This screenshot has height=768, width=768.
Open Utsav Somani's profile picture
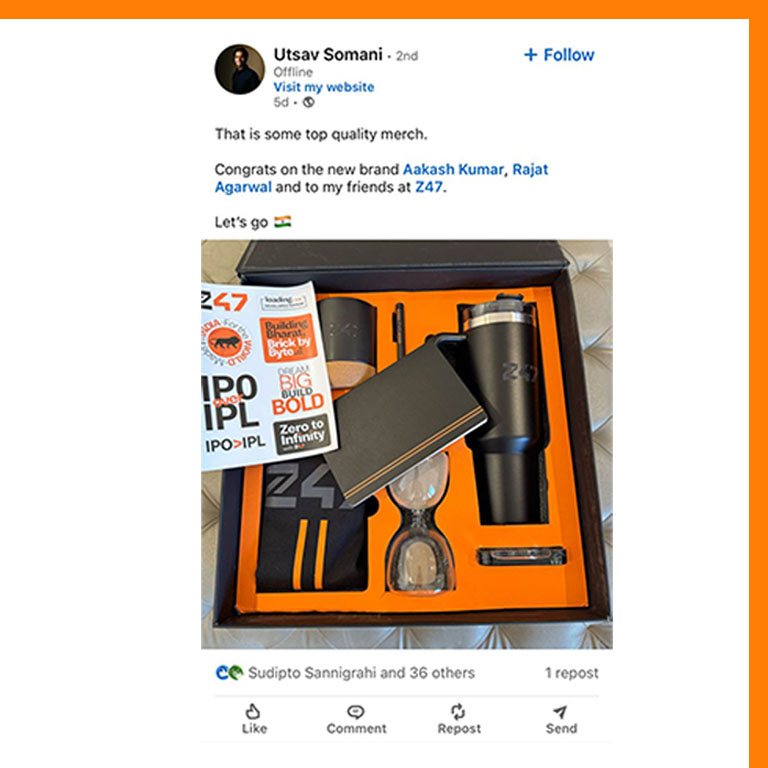[x=240, y=69]
